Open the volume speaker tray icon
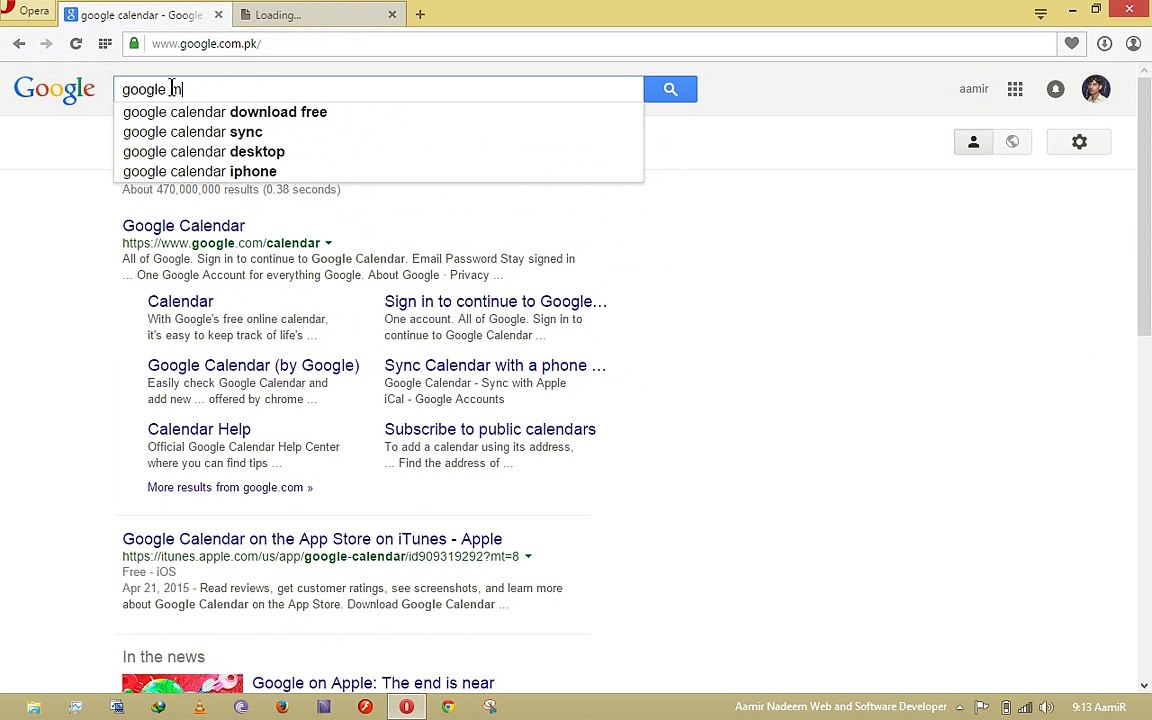Viewport: 1152px width, 720px height. point(1047,708)
